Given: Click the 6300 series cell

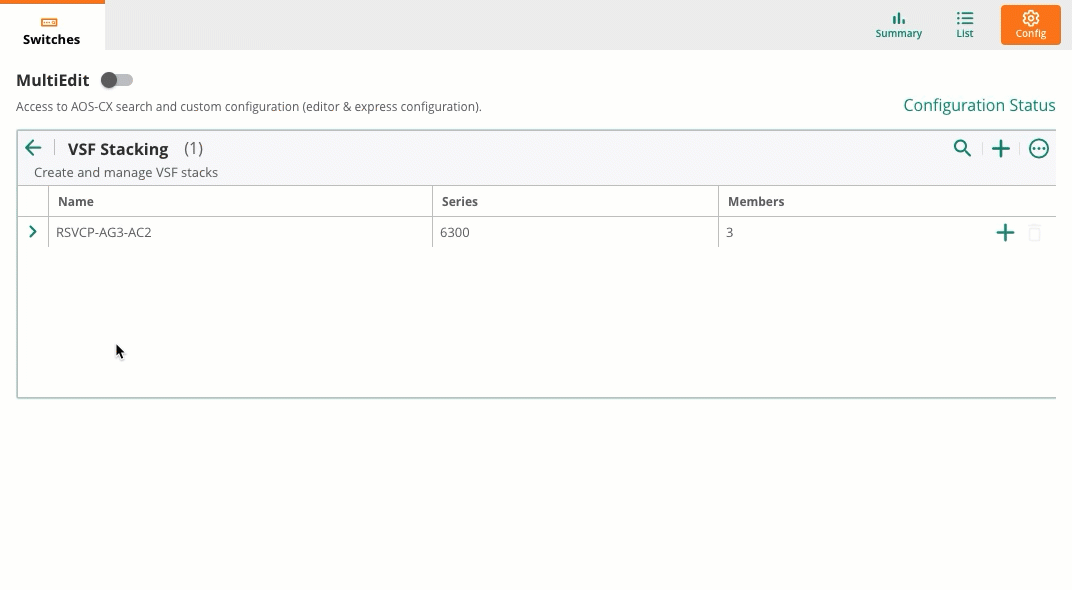Looking at the screenshot, I should [575, 232].
